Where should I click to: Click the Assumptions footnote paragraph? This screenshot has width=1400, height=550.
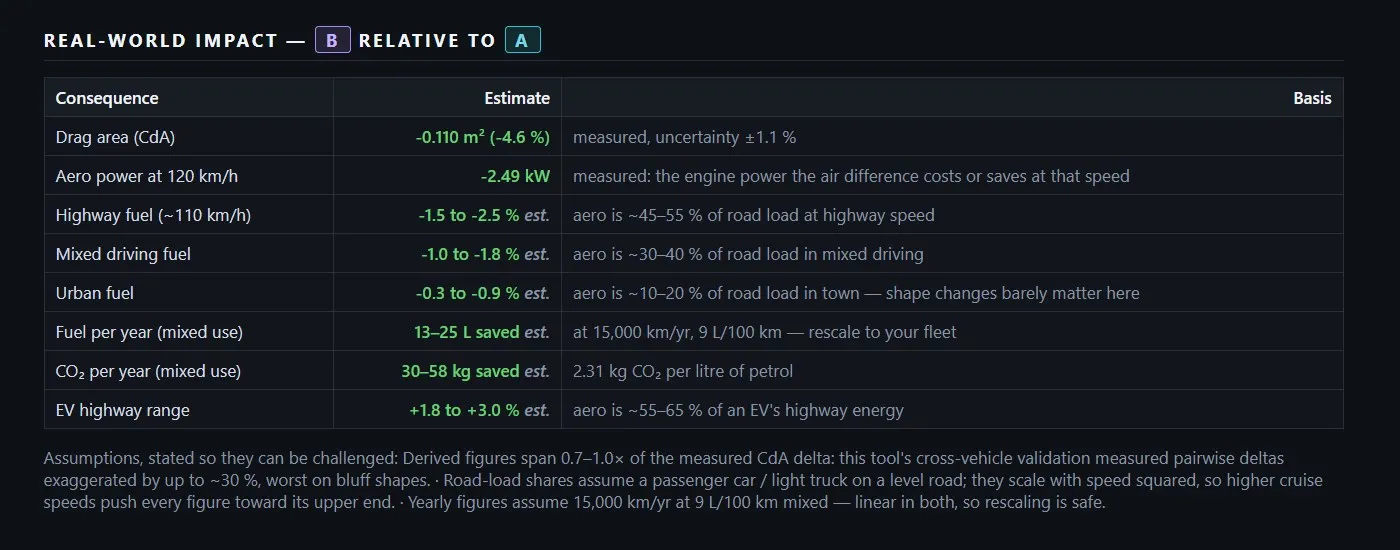[x=684, y=480]
